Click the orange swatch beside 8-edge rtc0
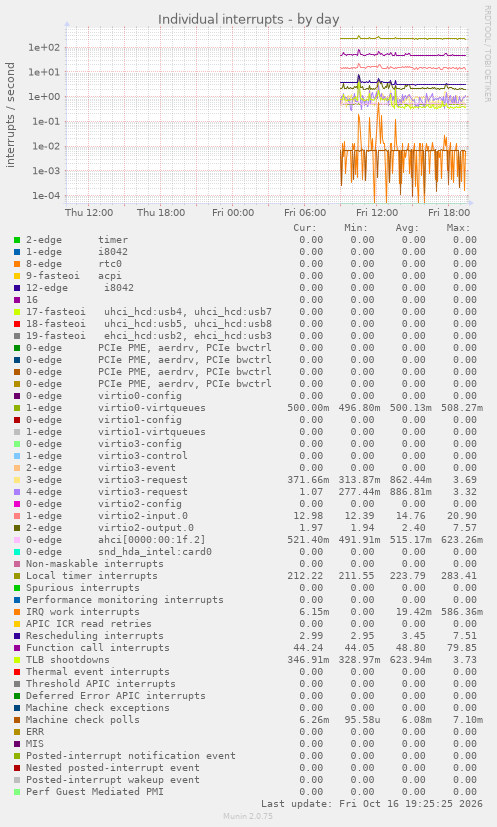Image resolution: width=497 pixels, height=827 pixels. [17, 264]
